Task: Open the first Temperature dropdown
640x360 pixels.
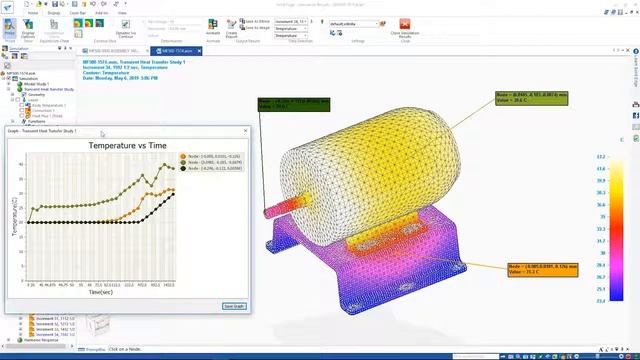Action: tap(291, 29)
